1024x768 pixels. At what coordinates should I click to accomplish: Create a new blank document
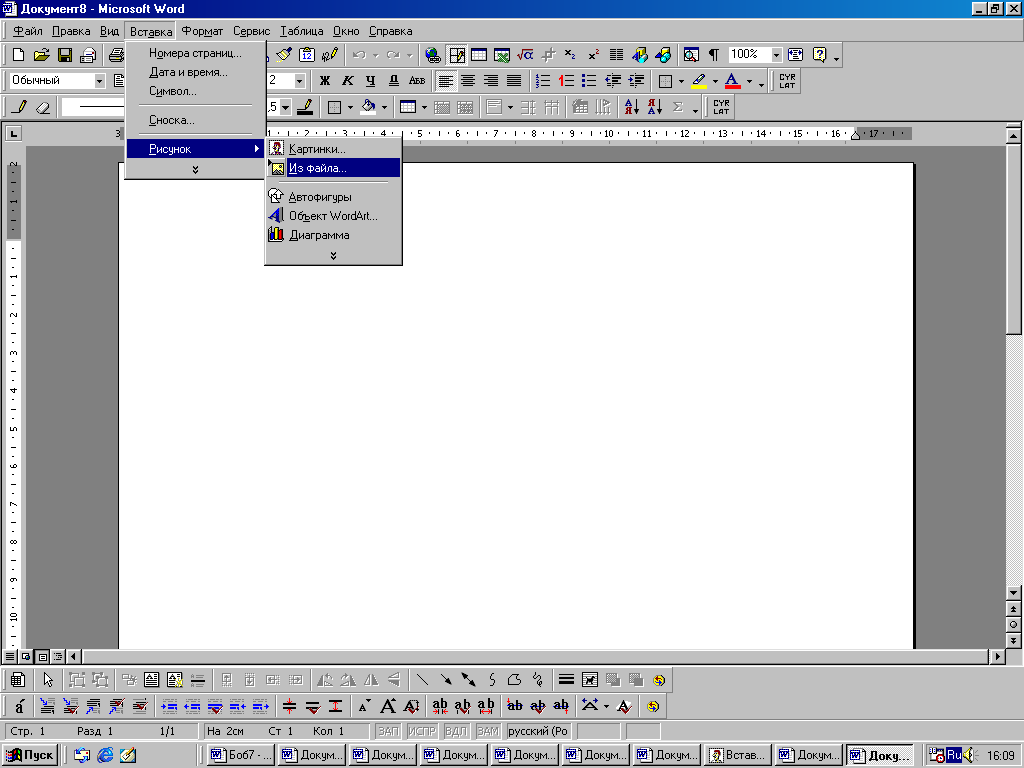point(18,55)
